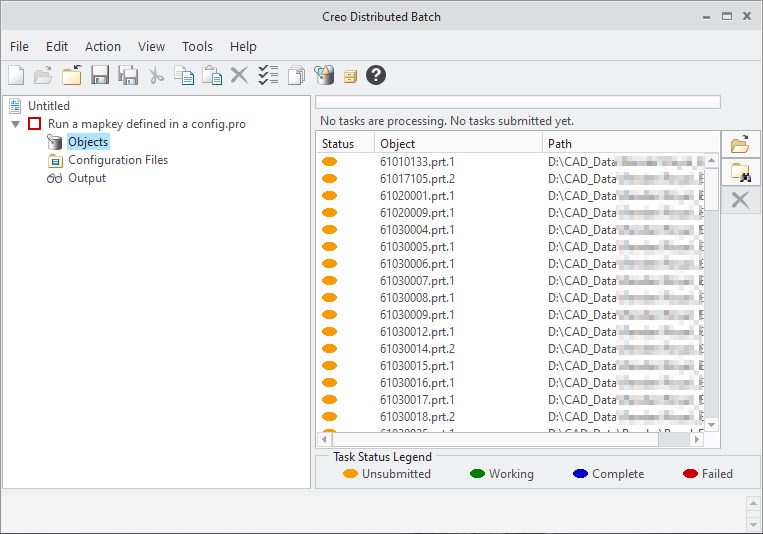This screenshot has width=763, height=534.
Task: Click the Cut scissors icon
Action: pyautogui.click(x=156, y=75)
